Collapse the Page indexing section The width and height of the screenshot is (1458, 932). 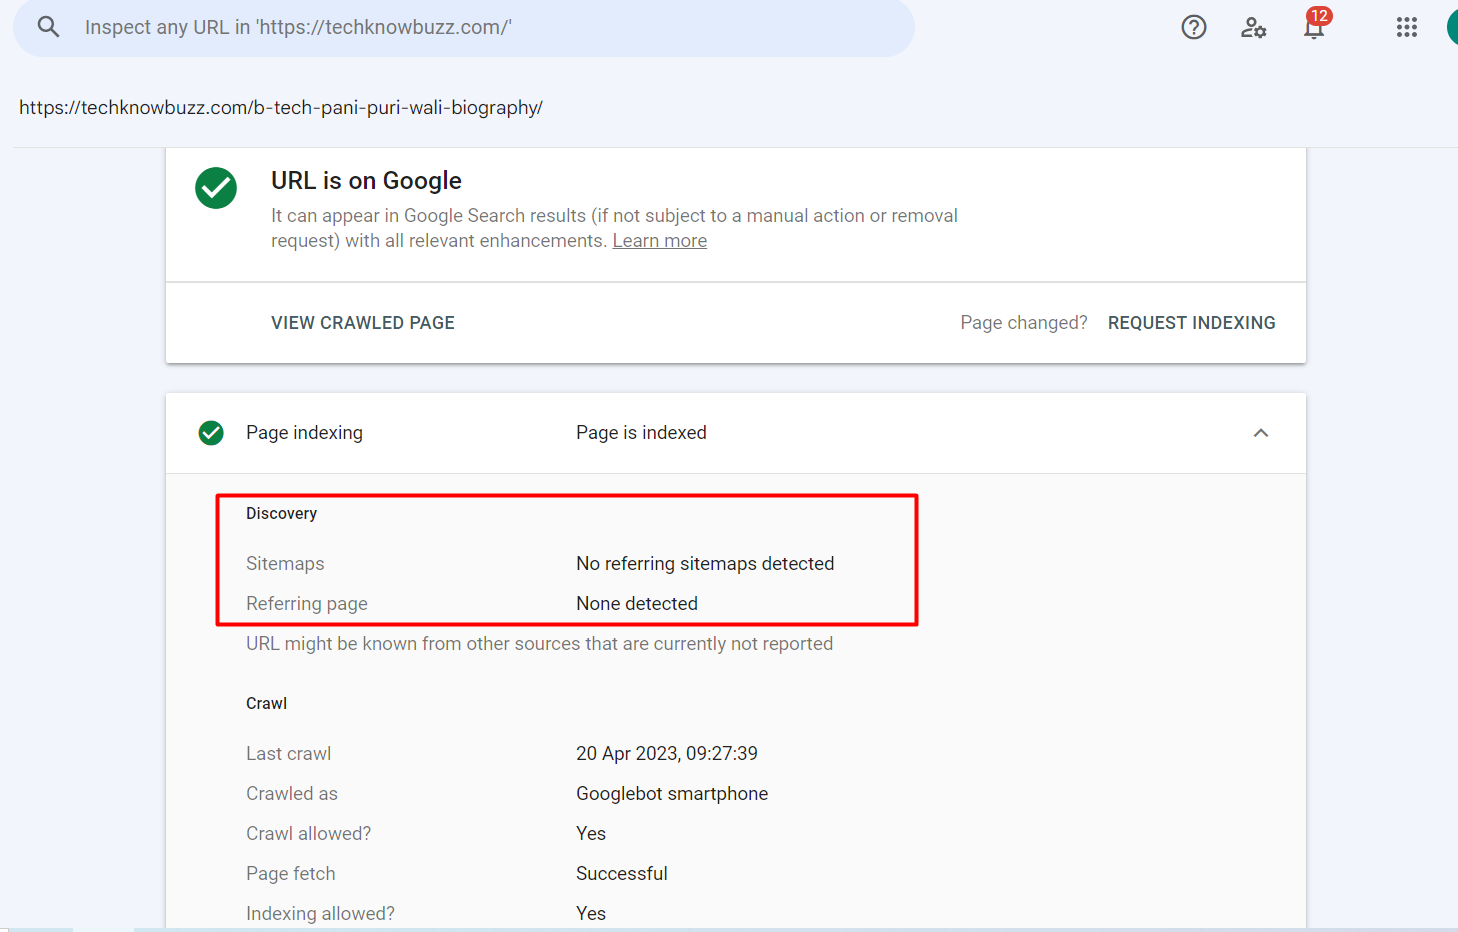point(1261,432)
